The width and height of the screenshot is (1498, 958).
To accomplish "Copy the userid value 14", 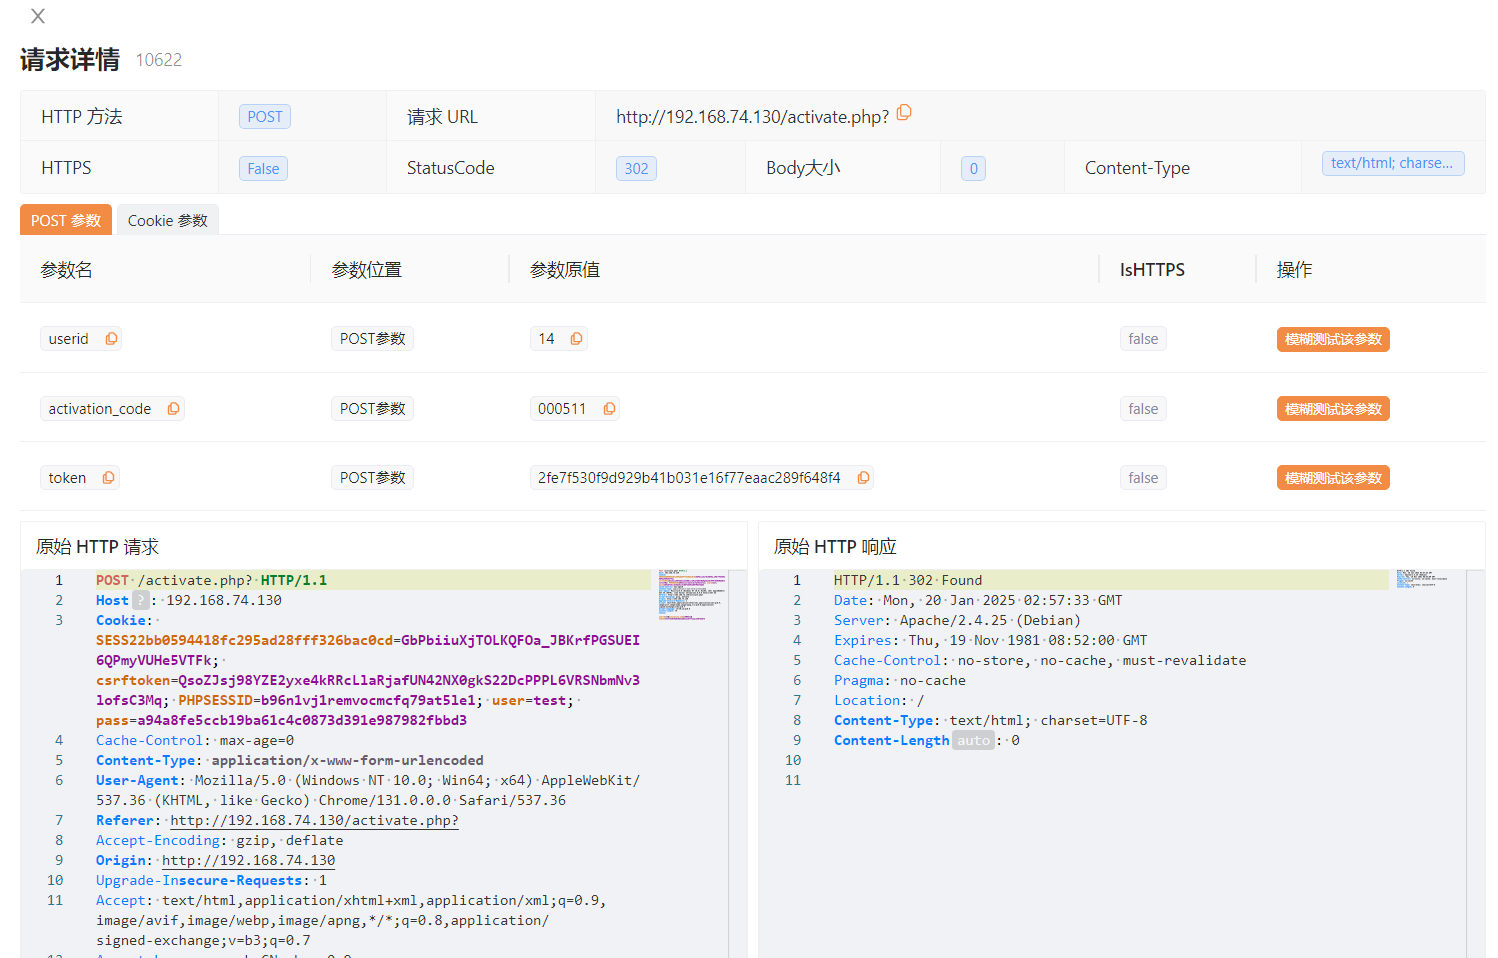I will (x=576, y=339).
